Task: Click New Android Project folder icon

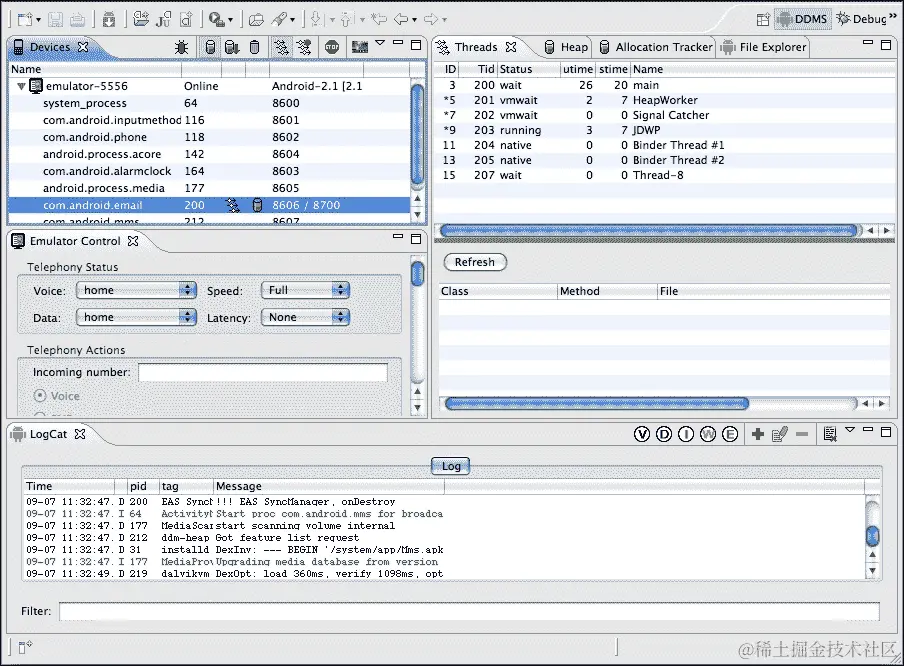Action: [141, 19]
